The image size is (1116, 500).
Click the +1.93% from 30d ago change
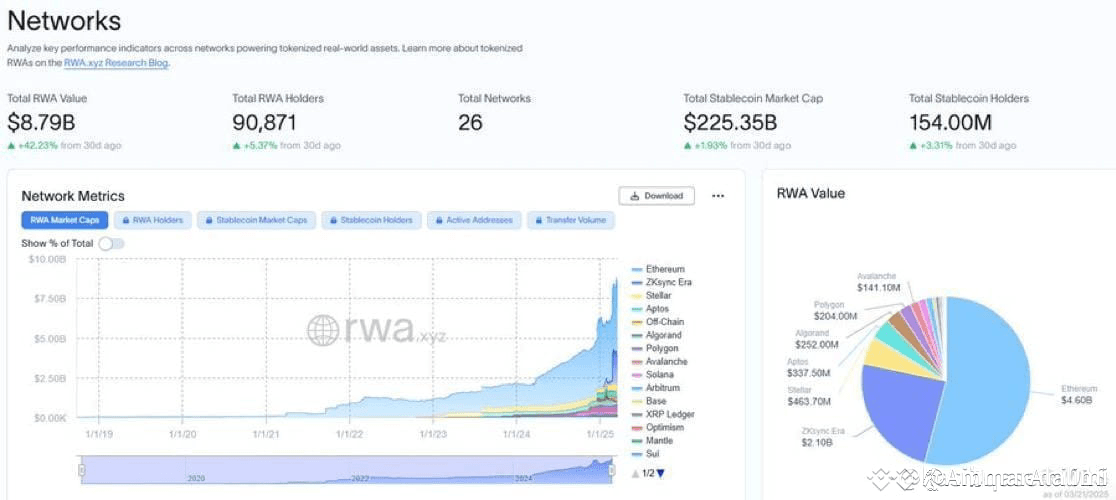737,146
